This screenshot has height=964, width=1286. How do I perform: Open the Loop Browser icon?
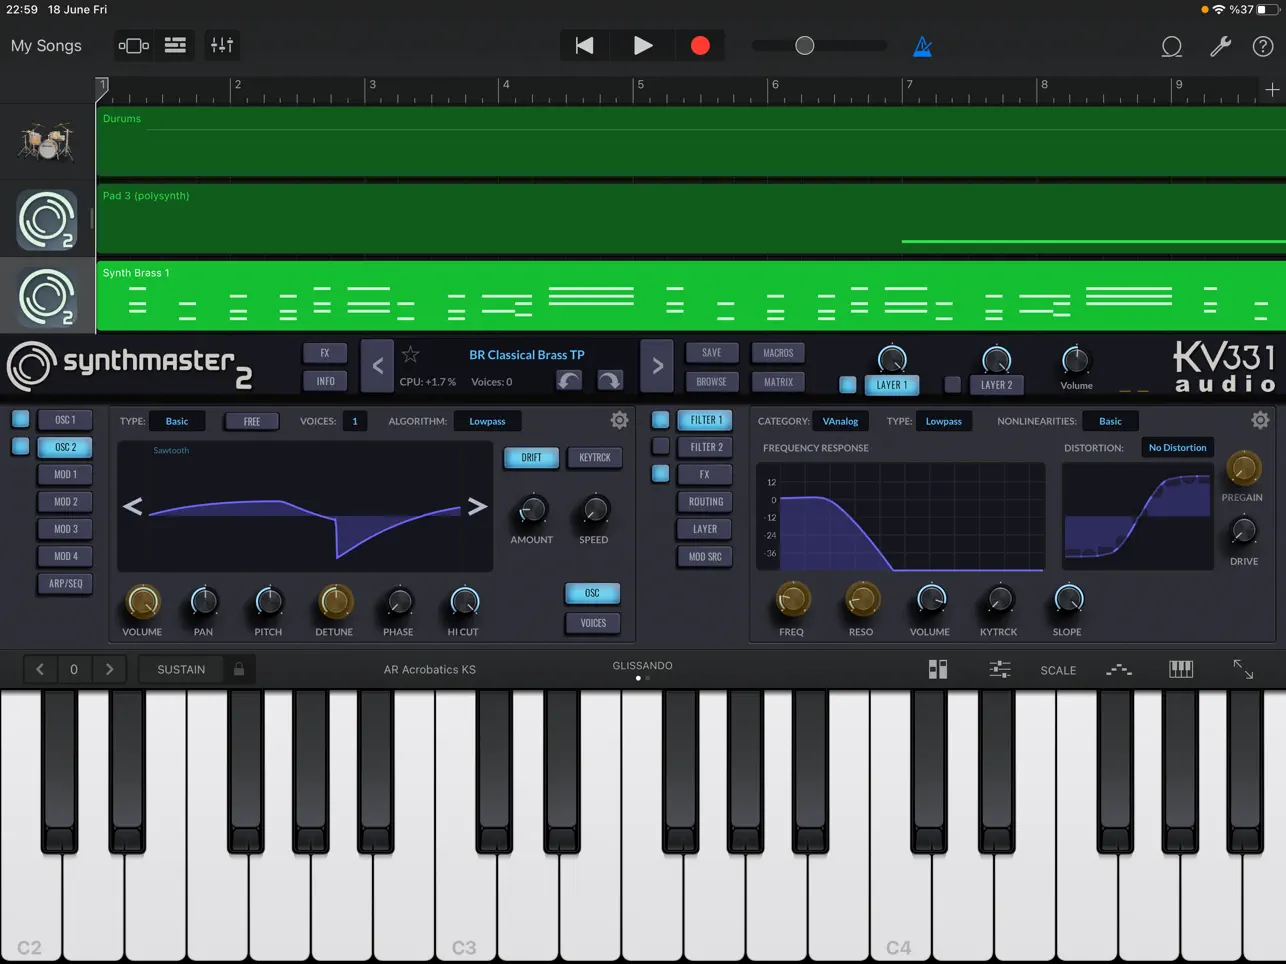point(1171,46)
